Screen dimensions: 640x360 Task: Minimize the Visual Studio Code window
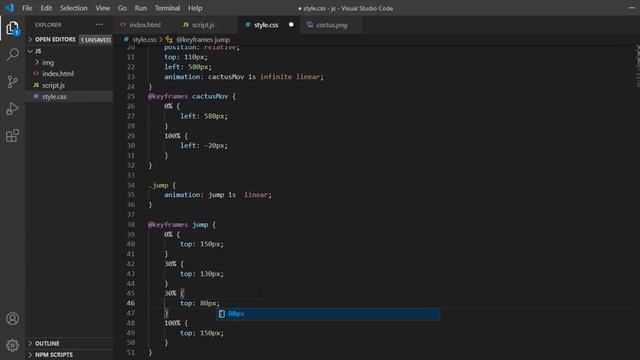click(631, 8)
